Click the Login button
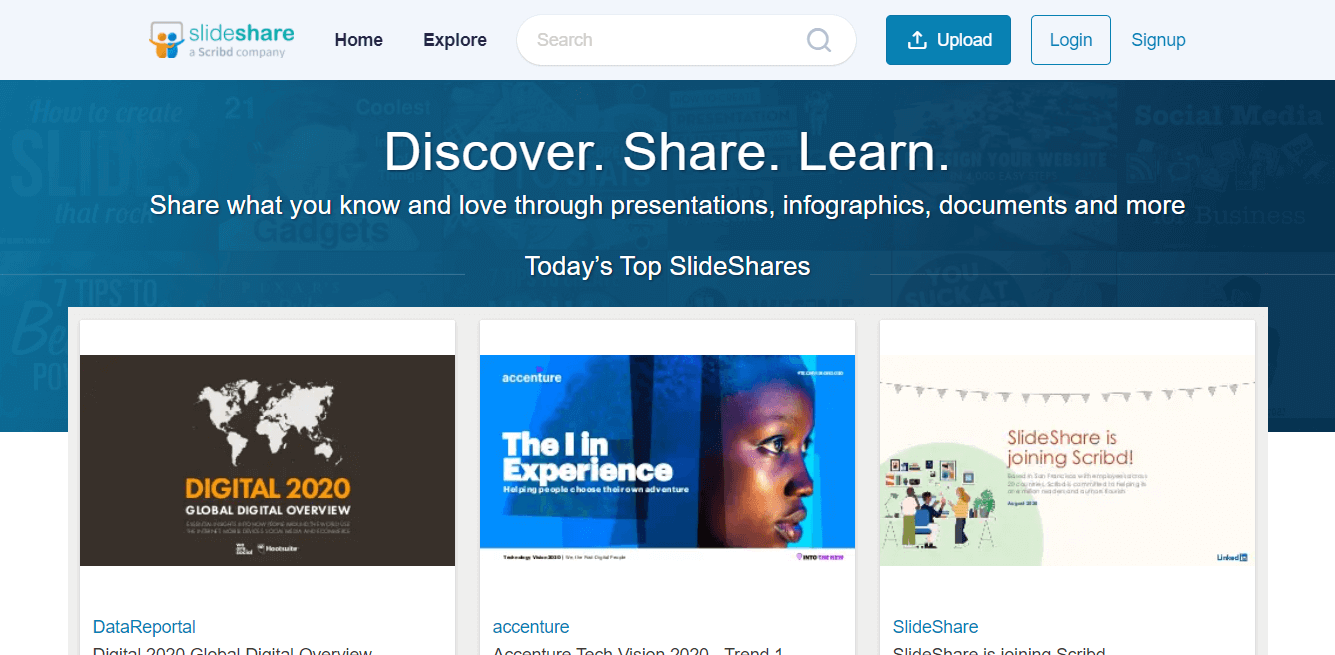Viewport: 1335px width, 655px height. coord(1071,40)
